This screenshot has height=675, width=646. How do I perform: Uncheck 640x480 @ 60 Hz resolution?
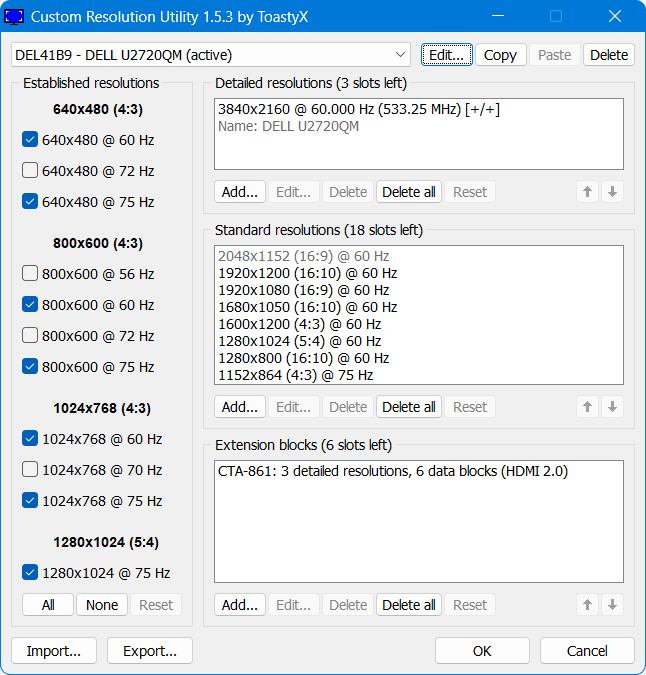pyautogui.click(x=30, y=140)
